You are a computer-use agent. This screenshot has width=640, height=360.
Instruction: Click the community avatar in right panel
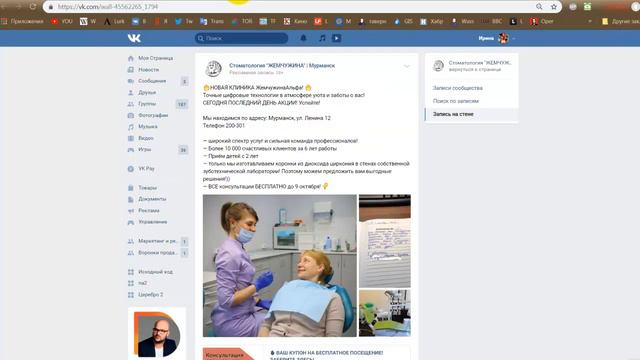[438, 66]
